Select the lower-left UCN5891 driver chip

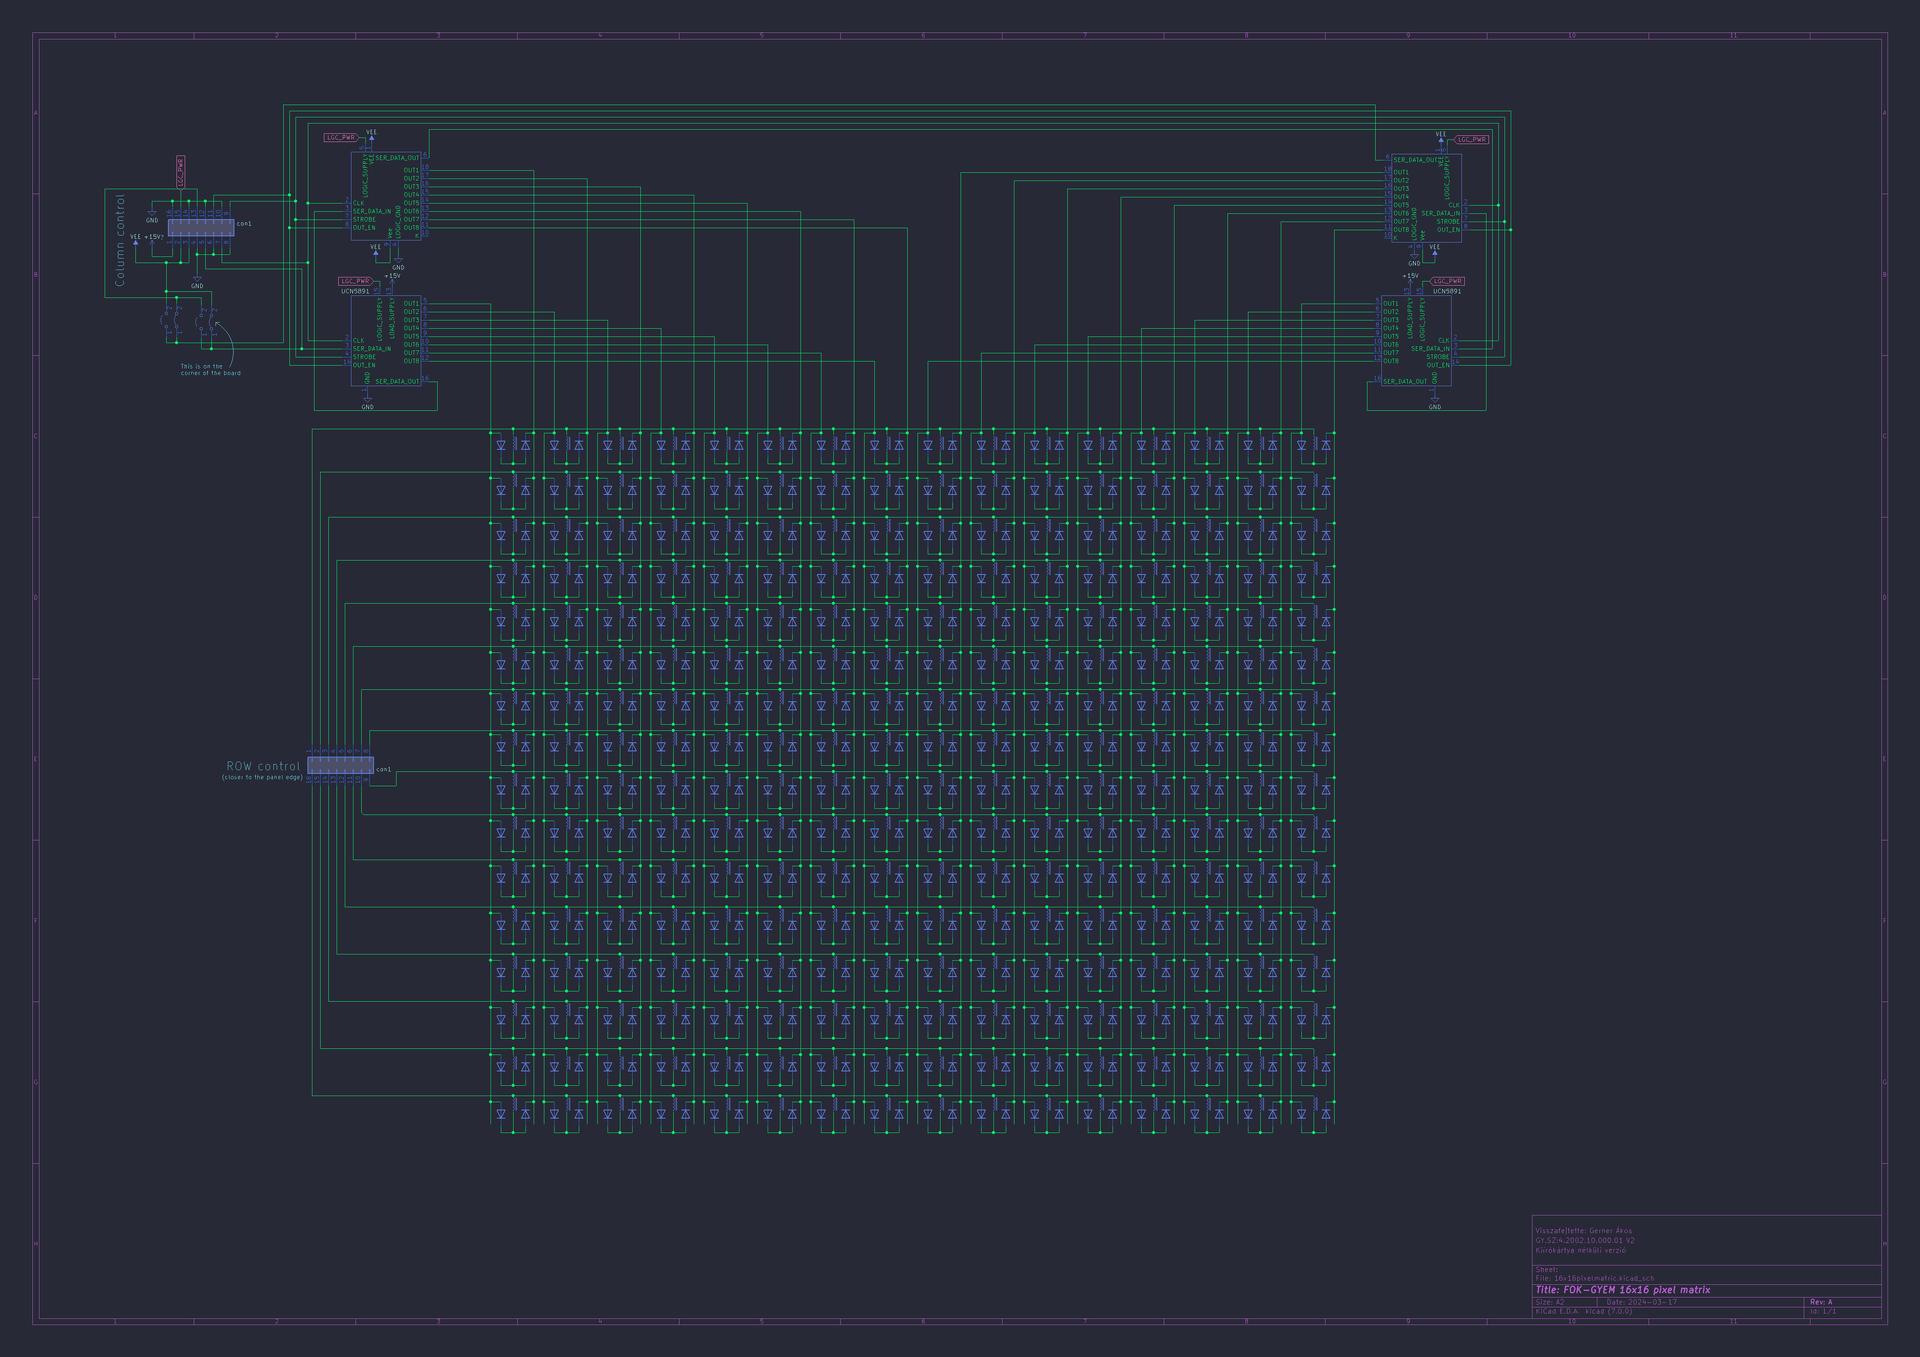tap(385, 340)
